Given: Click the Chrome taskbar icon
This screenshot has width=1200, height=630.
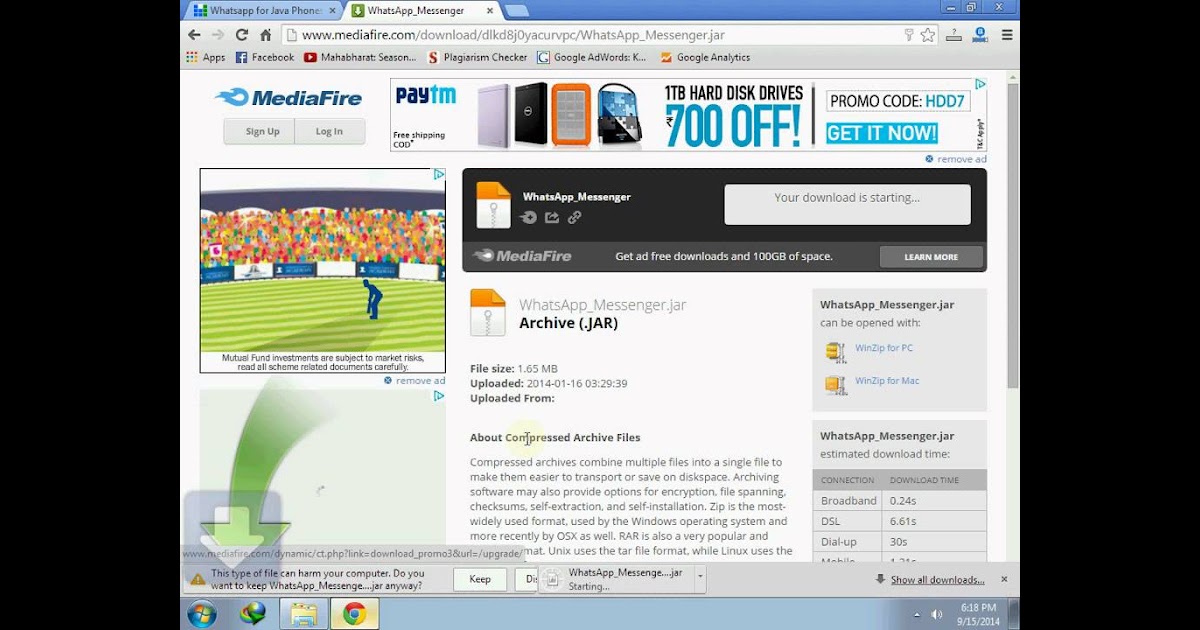Looking at the screenshot, I should click(354, 614).
